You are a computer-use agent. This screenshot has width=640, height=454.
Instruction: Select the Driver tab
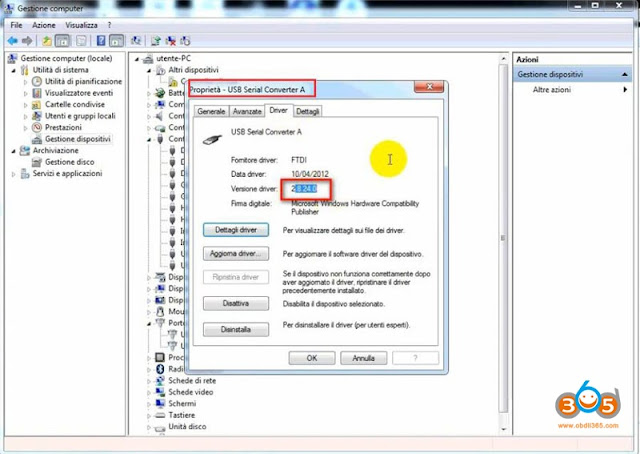tap(278, 110)
